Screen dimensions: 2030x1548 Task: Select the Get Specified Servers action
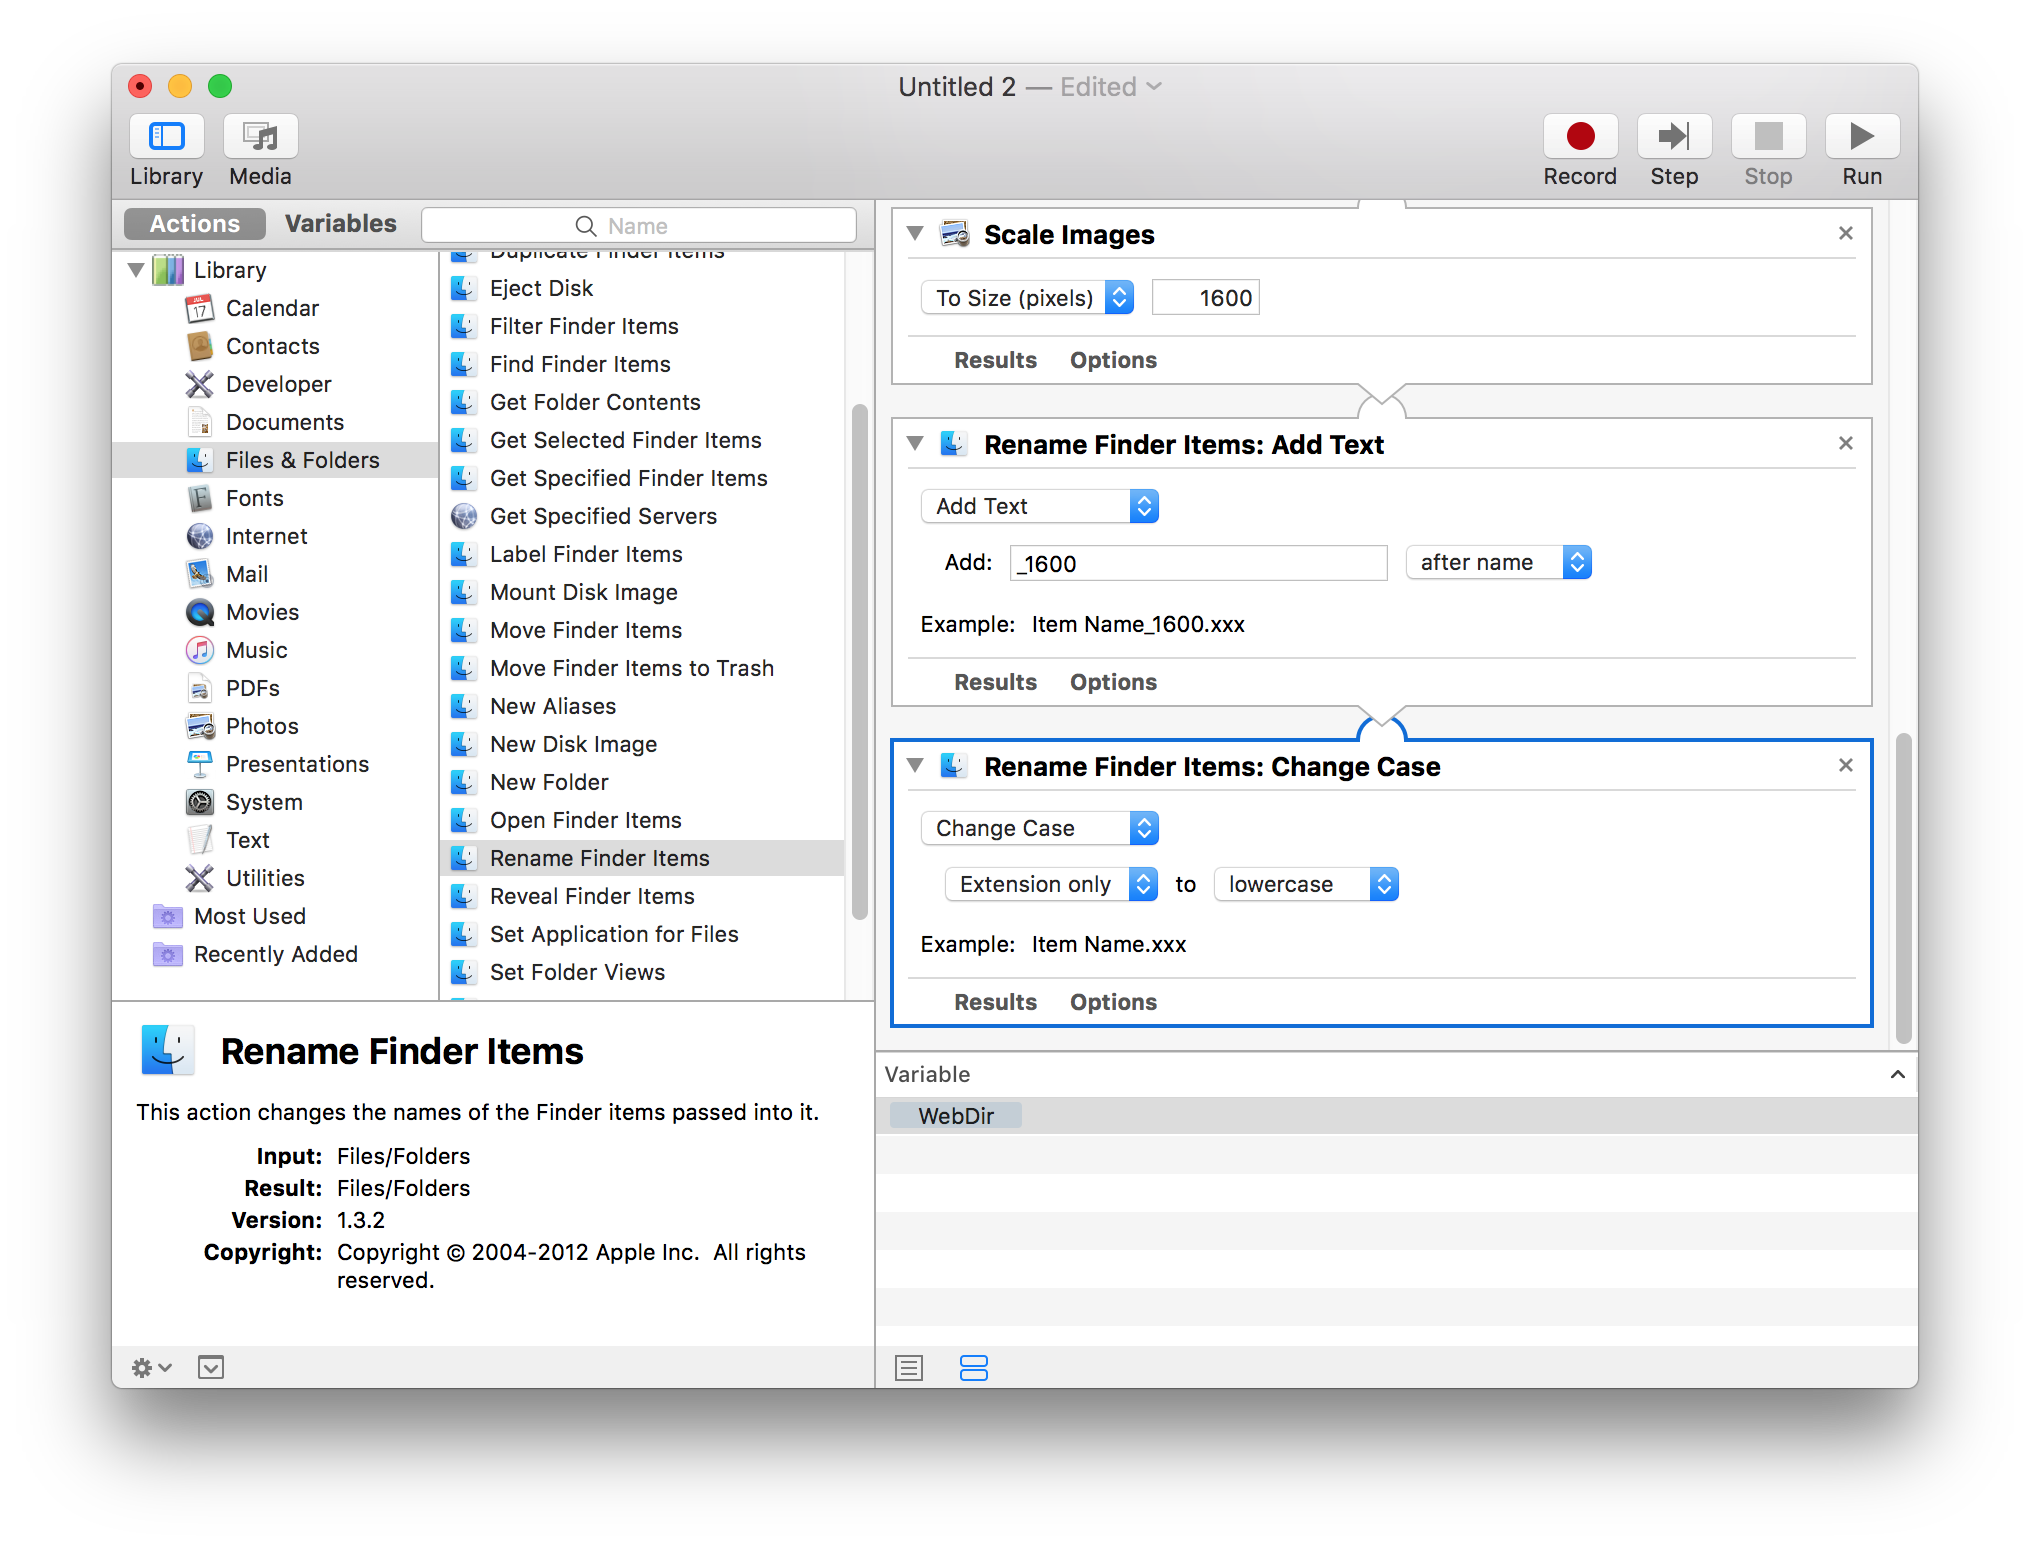(641, 516)
